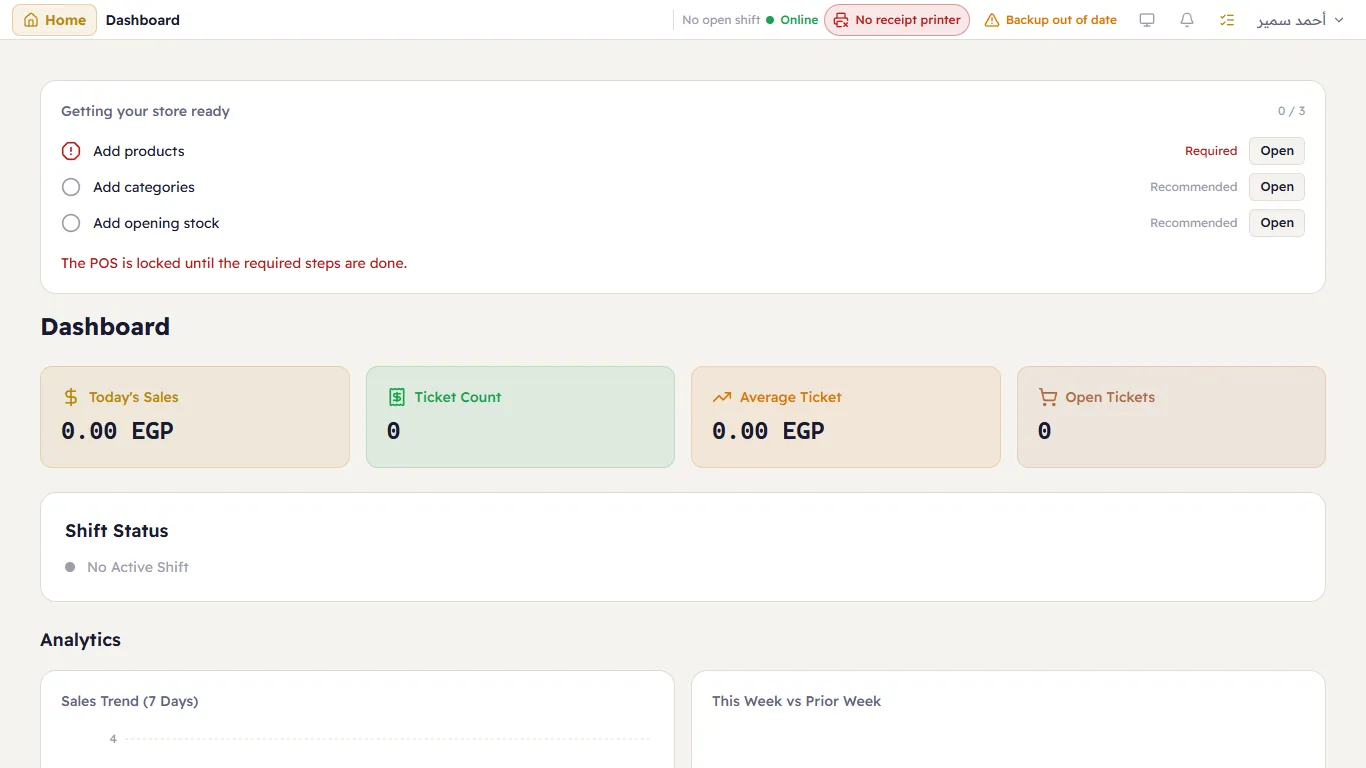
Task: Click the trend arrow icon on Average Ticket
Action: click(722, 397)
